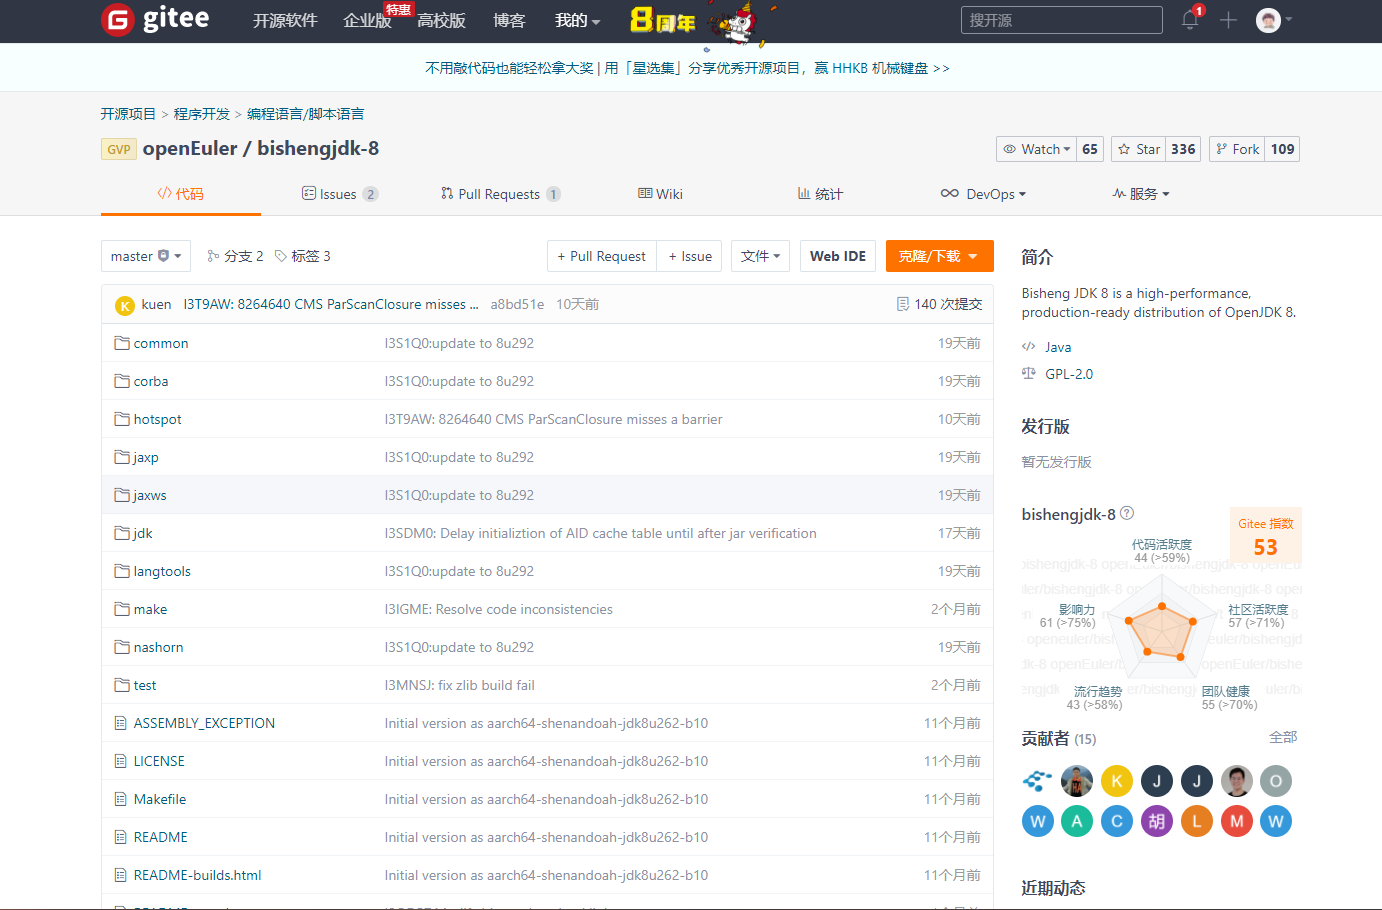Open the 文件 dropdown
The height and width of the screenshot is (910, 1382).
click(x=761, y=256)
